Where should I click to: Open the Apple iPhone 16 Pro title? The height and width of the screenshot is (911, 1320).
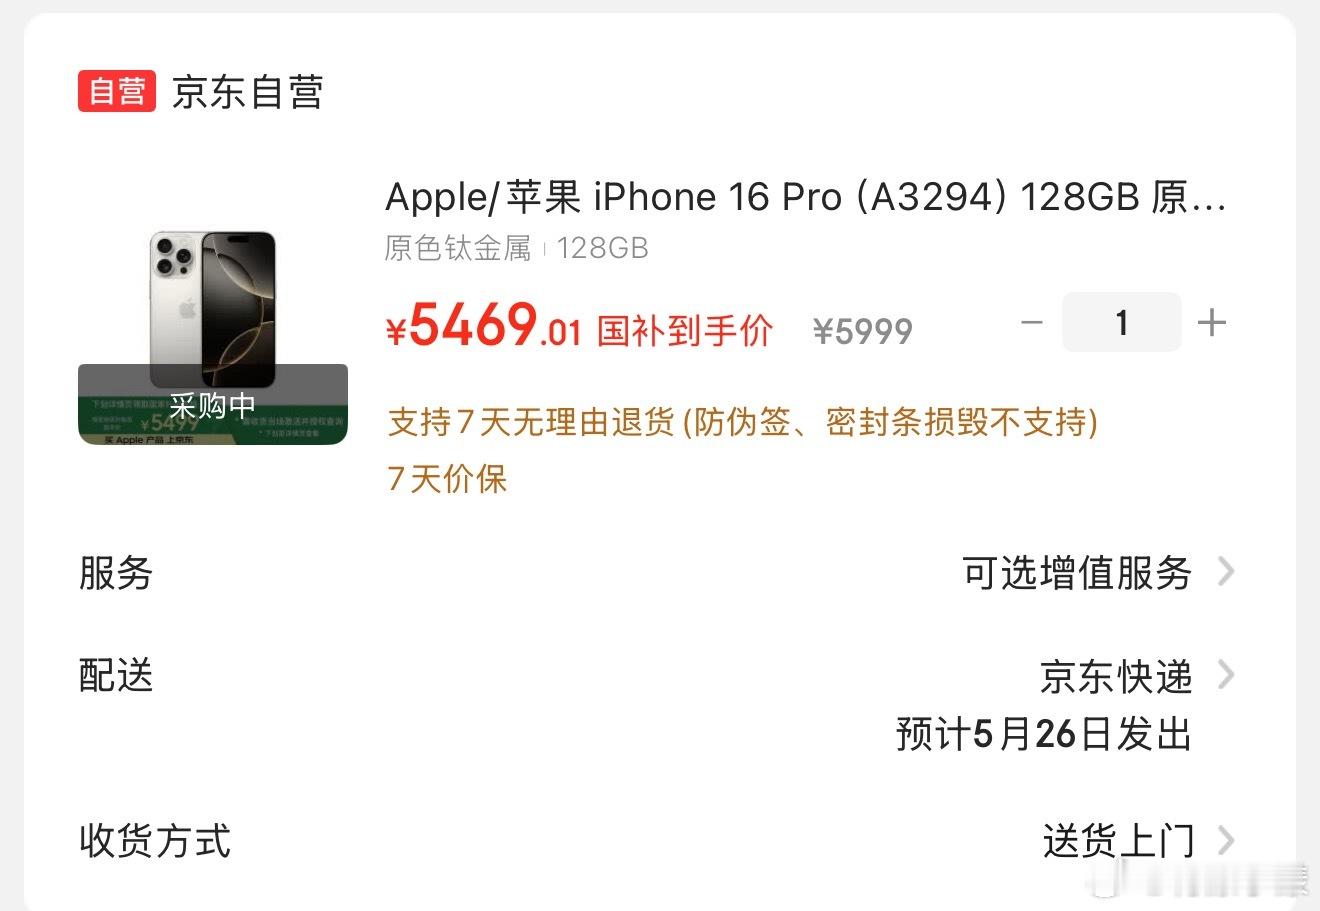pyautogui.click(x=806, y=197)
